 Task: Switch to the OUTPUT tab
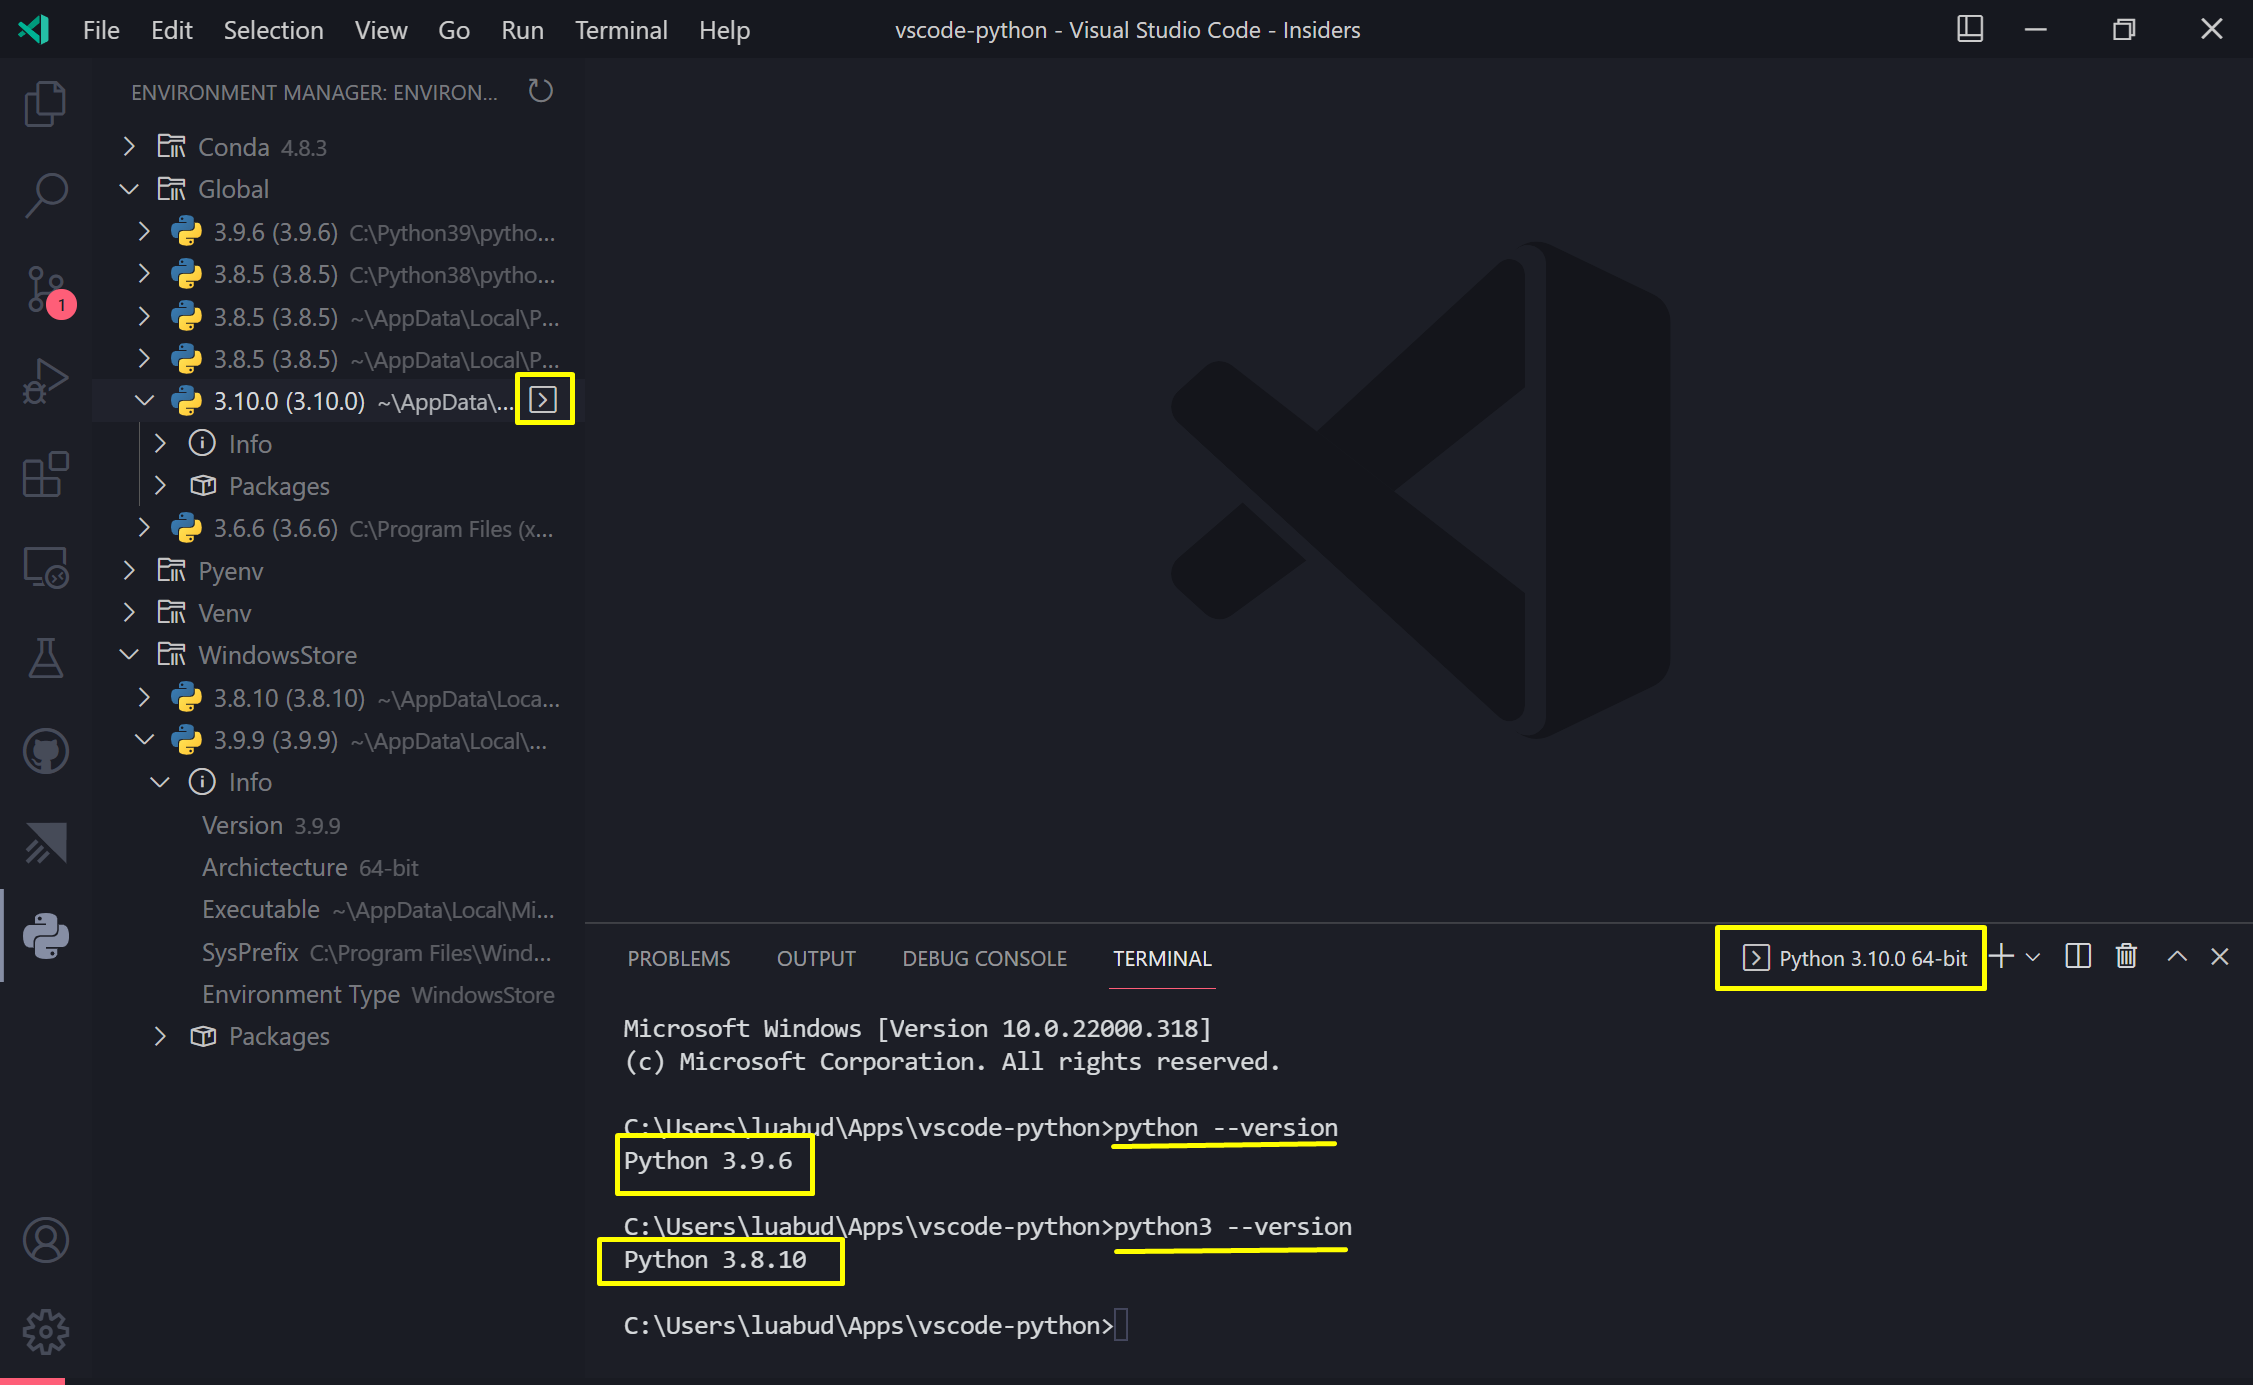click(816, 958)
